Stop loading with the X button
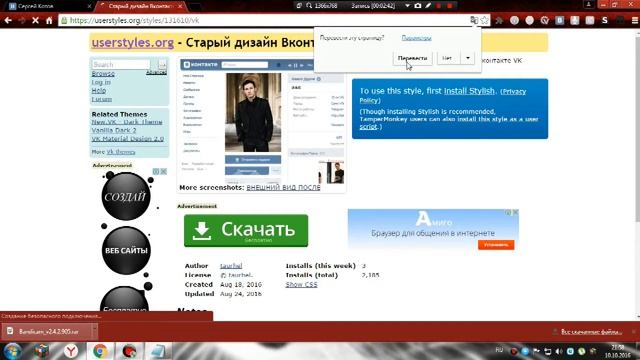Image resolution: width=640 pixels, height=360 pixels. pyautogui.click(x=36, y=20)
